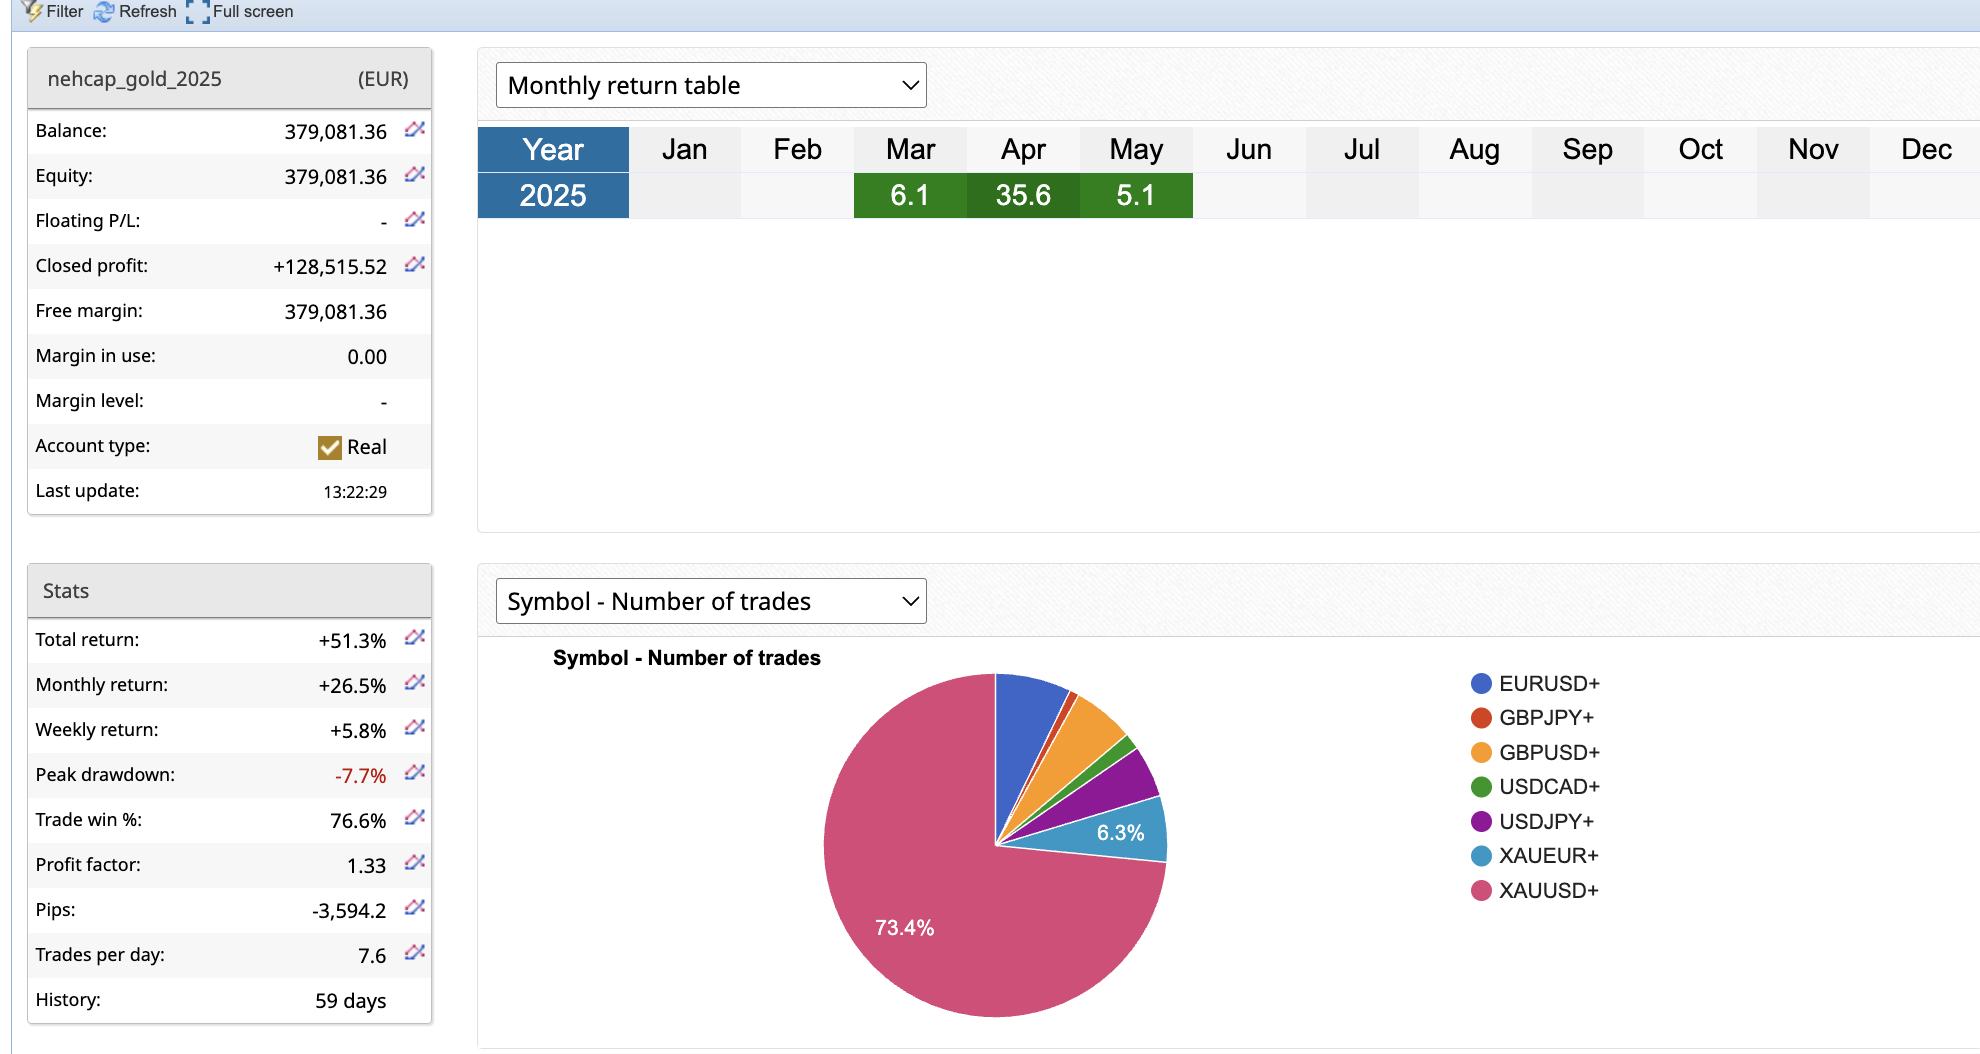This screenshot has height=1054, width=1980.
Task: Click the chart icon beside Equity
Action: click(415, 175)
